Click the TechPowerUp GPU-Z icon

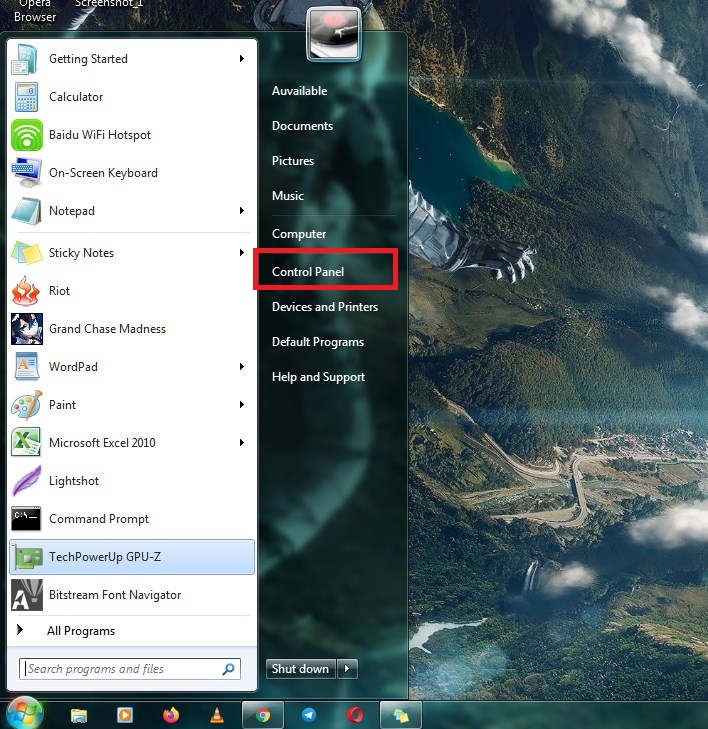tap(28, 557)
